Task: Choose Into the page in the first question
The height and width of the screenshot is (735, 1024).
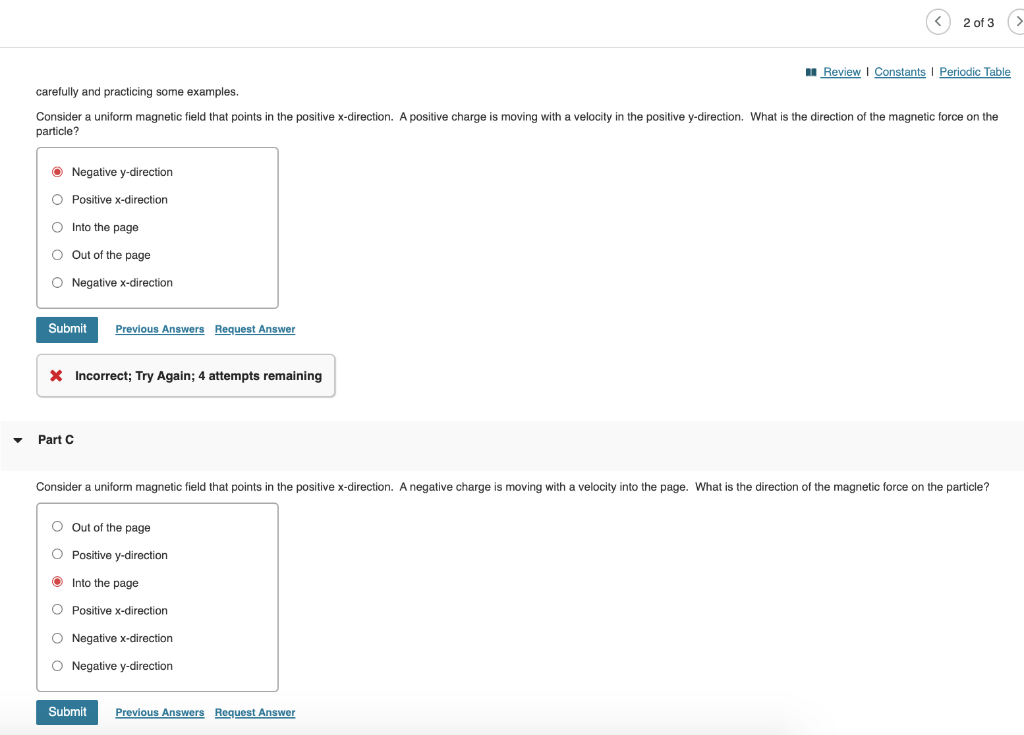Action: (x=57, y=227)
